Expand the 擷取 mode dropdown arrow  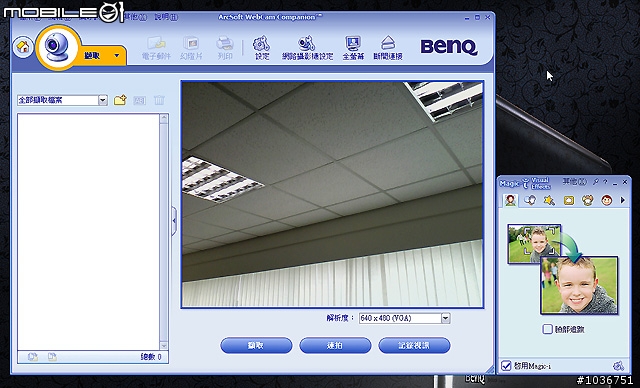click(x=117, y=55)
